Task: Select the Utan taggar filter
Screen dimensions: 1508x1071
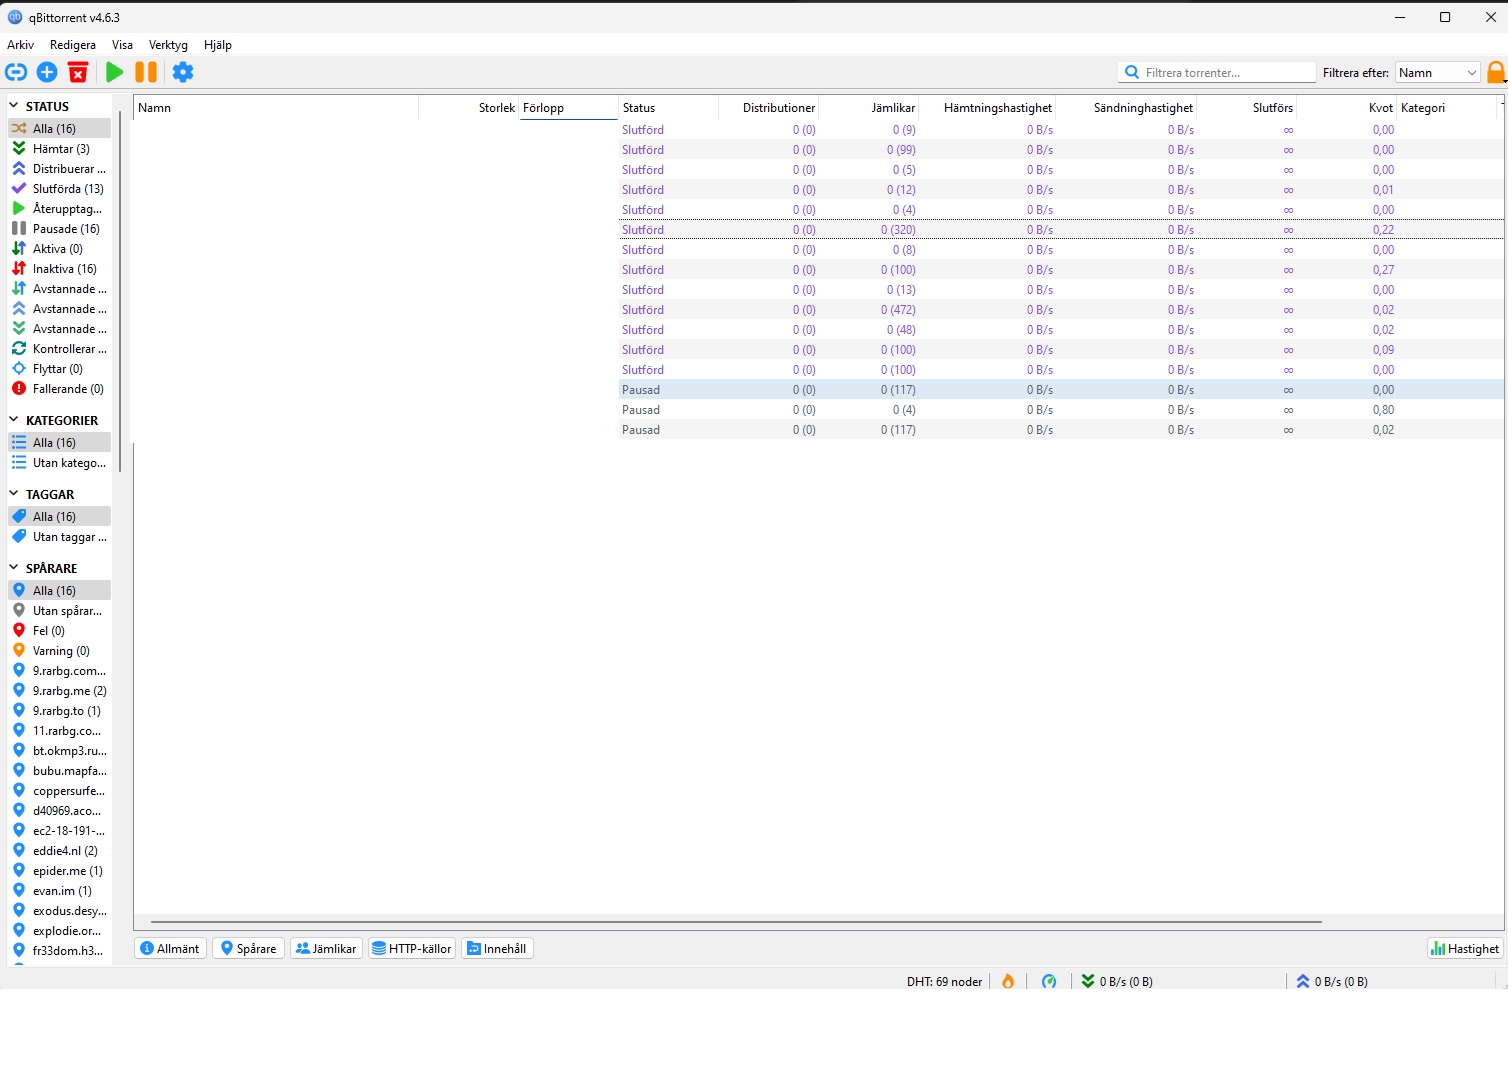Action: coord(63,537)
